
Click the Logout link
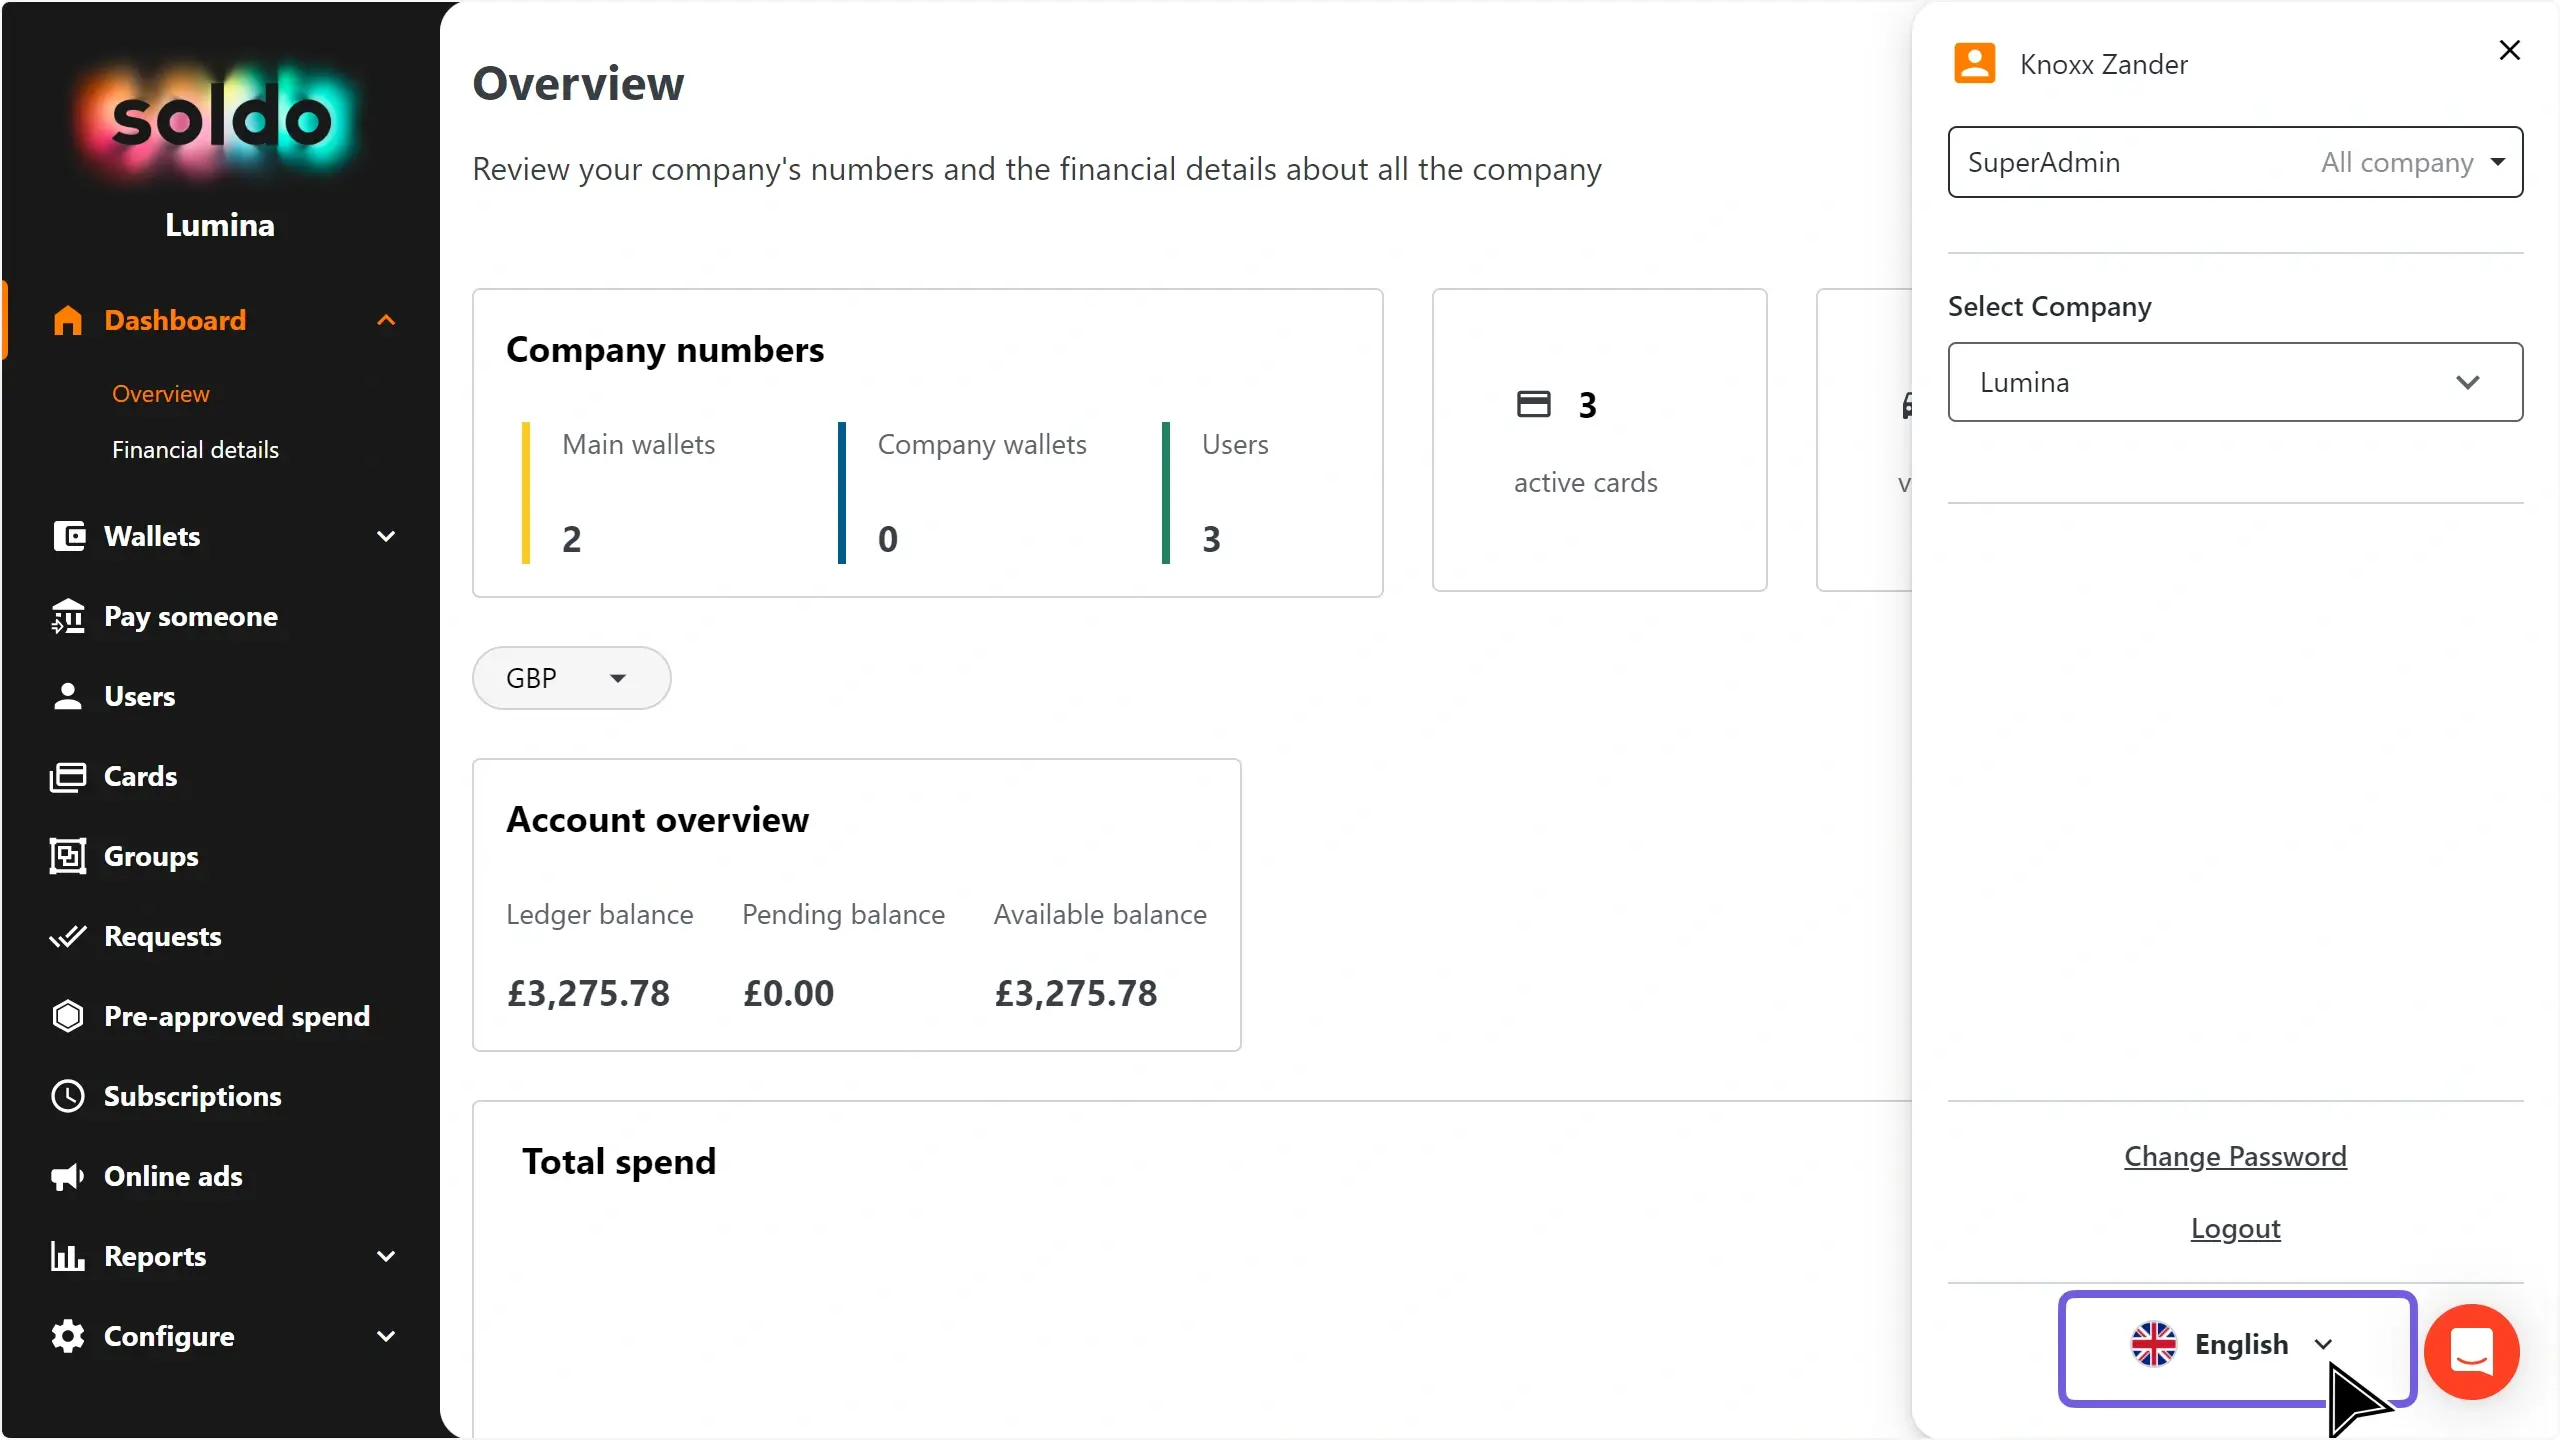2234,1228
